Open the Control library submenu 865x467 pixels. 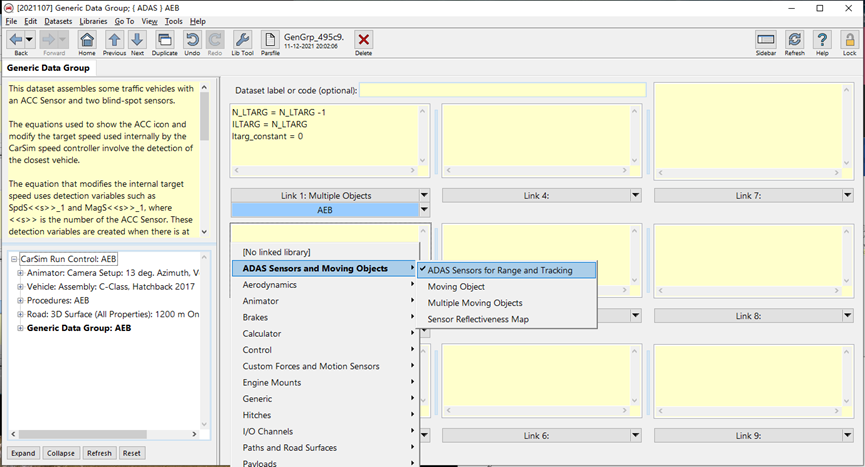[x=325, y=350]
